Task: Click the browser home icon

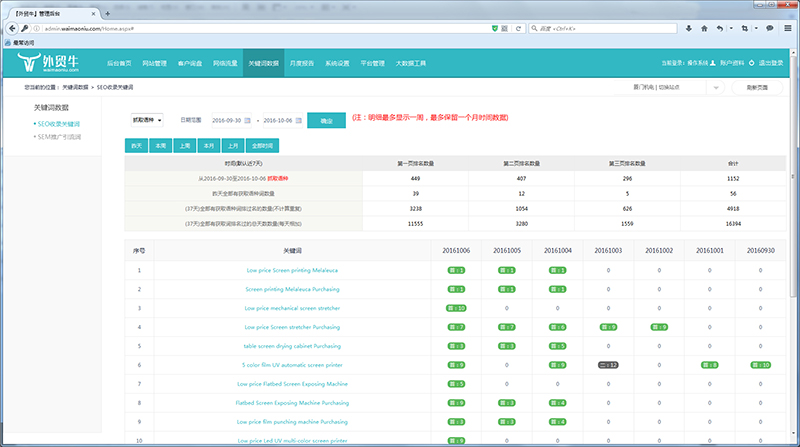Action: (x=706, y=30)
